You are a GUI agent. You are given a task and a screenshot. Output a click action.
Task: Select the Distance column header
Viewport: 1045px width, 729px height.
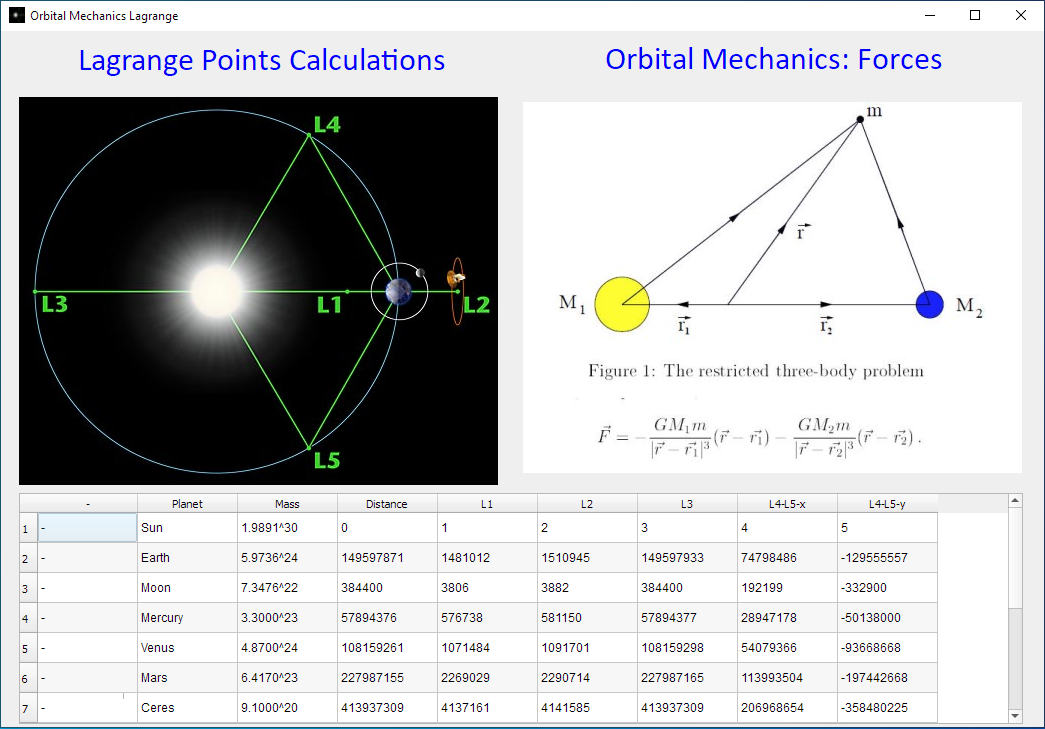point(387,504)
